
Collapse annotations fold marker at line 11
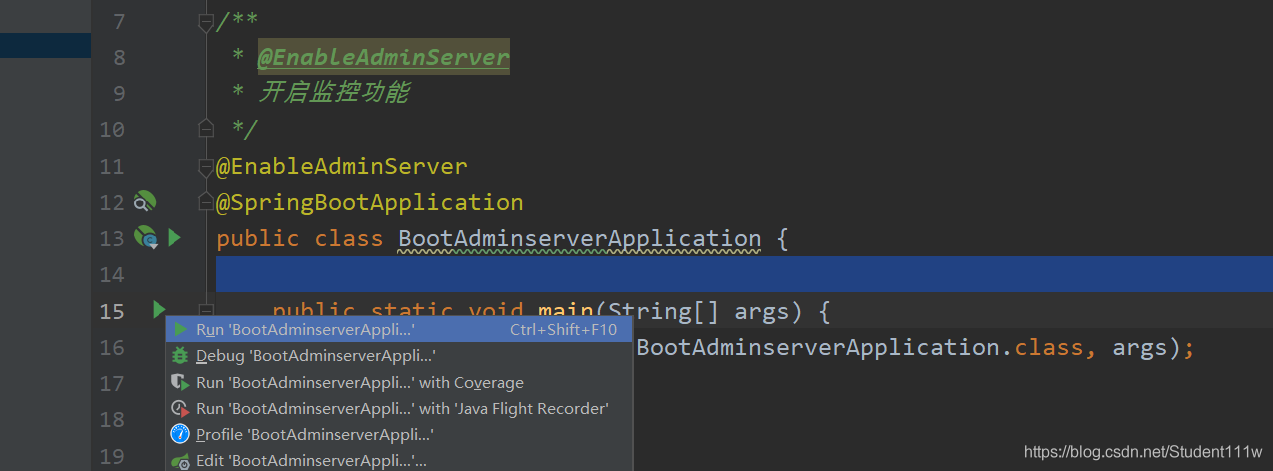pyautogui.click(x=206, y=166)
